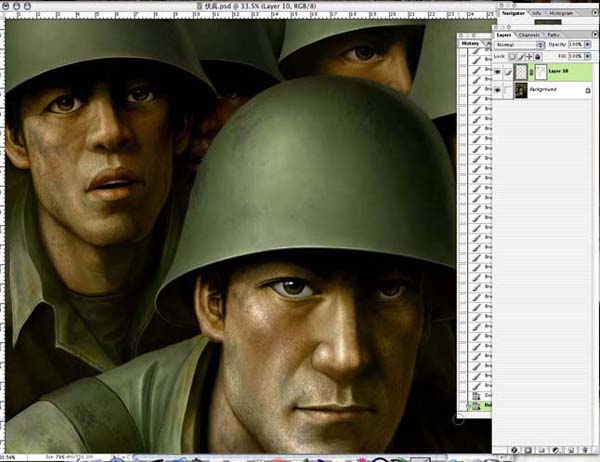Open the Layers panel options menu
The width and height of the screenshot is (600, 462).
pos(595,34)
